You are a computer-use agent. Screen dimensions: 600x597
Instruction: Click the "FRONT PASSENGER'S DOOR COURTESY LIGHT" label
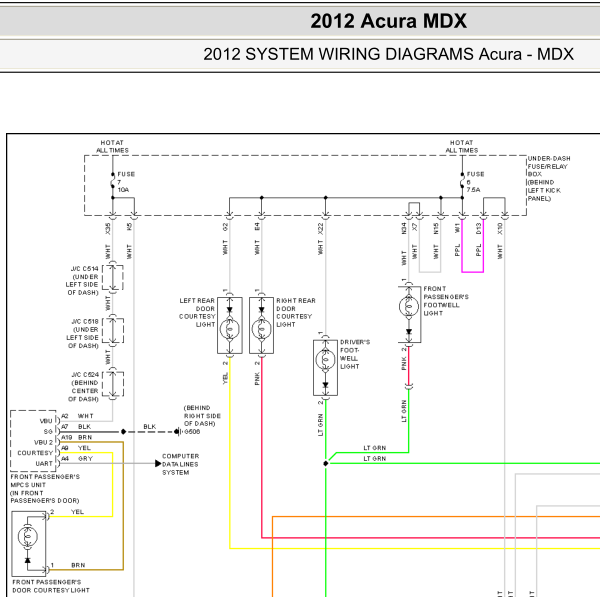pos(51,586)
